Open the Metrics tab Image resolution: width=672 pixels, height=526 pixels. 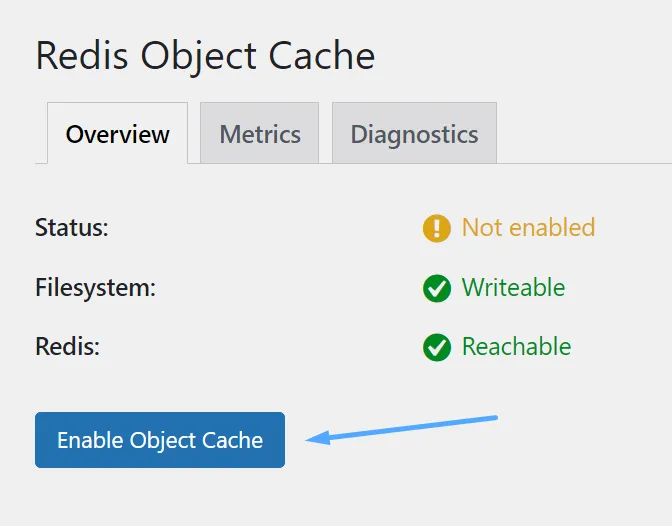click(260, 134)
